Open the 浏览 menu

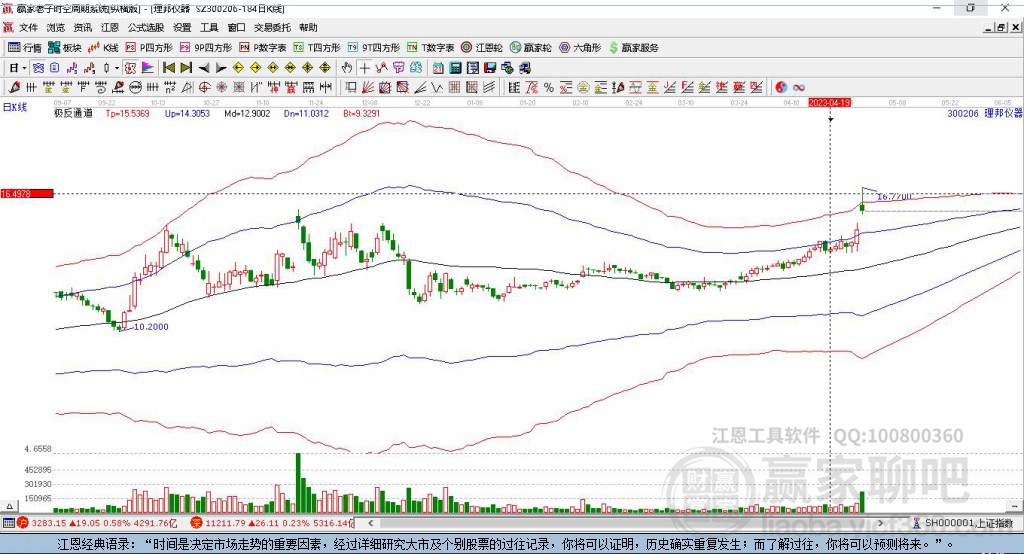[56, 27]
